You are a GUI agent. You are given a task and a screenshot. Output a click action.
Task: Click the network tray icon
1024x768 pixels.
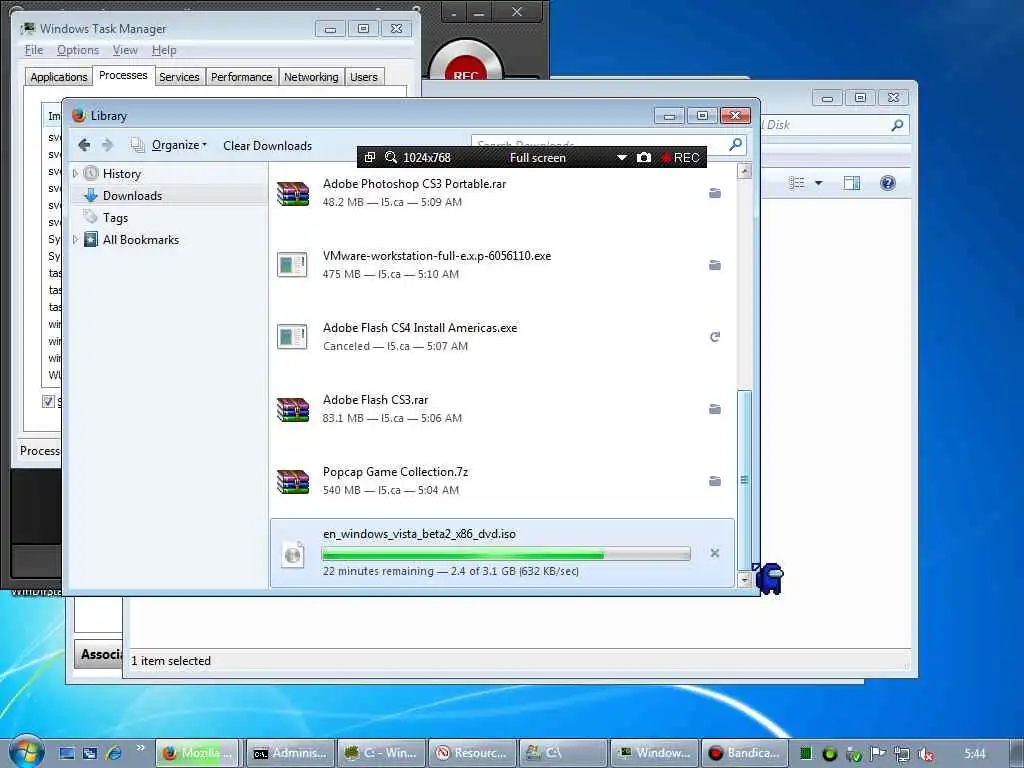(x=902, y=754)
